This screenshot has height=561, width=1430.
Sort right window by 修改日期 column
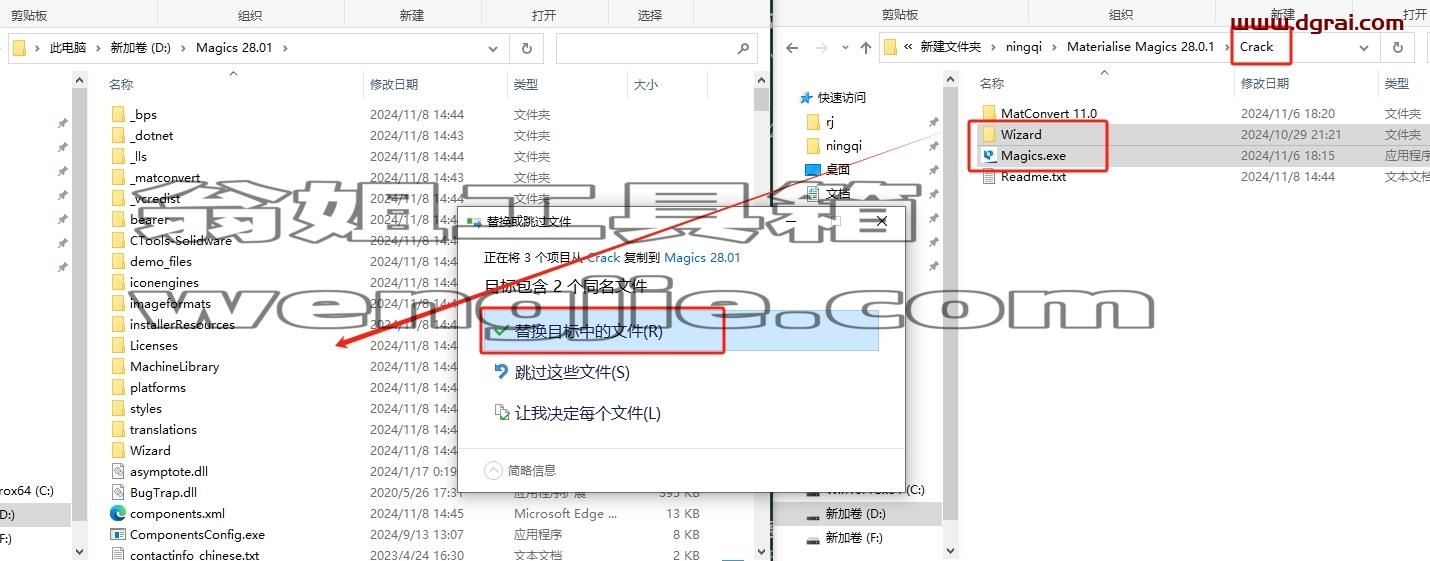tap(1264, 84)
